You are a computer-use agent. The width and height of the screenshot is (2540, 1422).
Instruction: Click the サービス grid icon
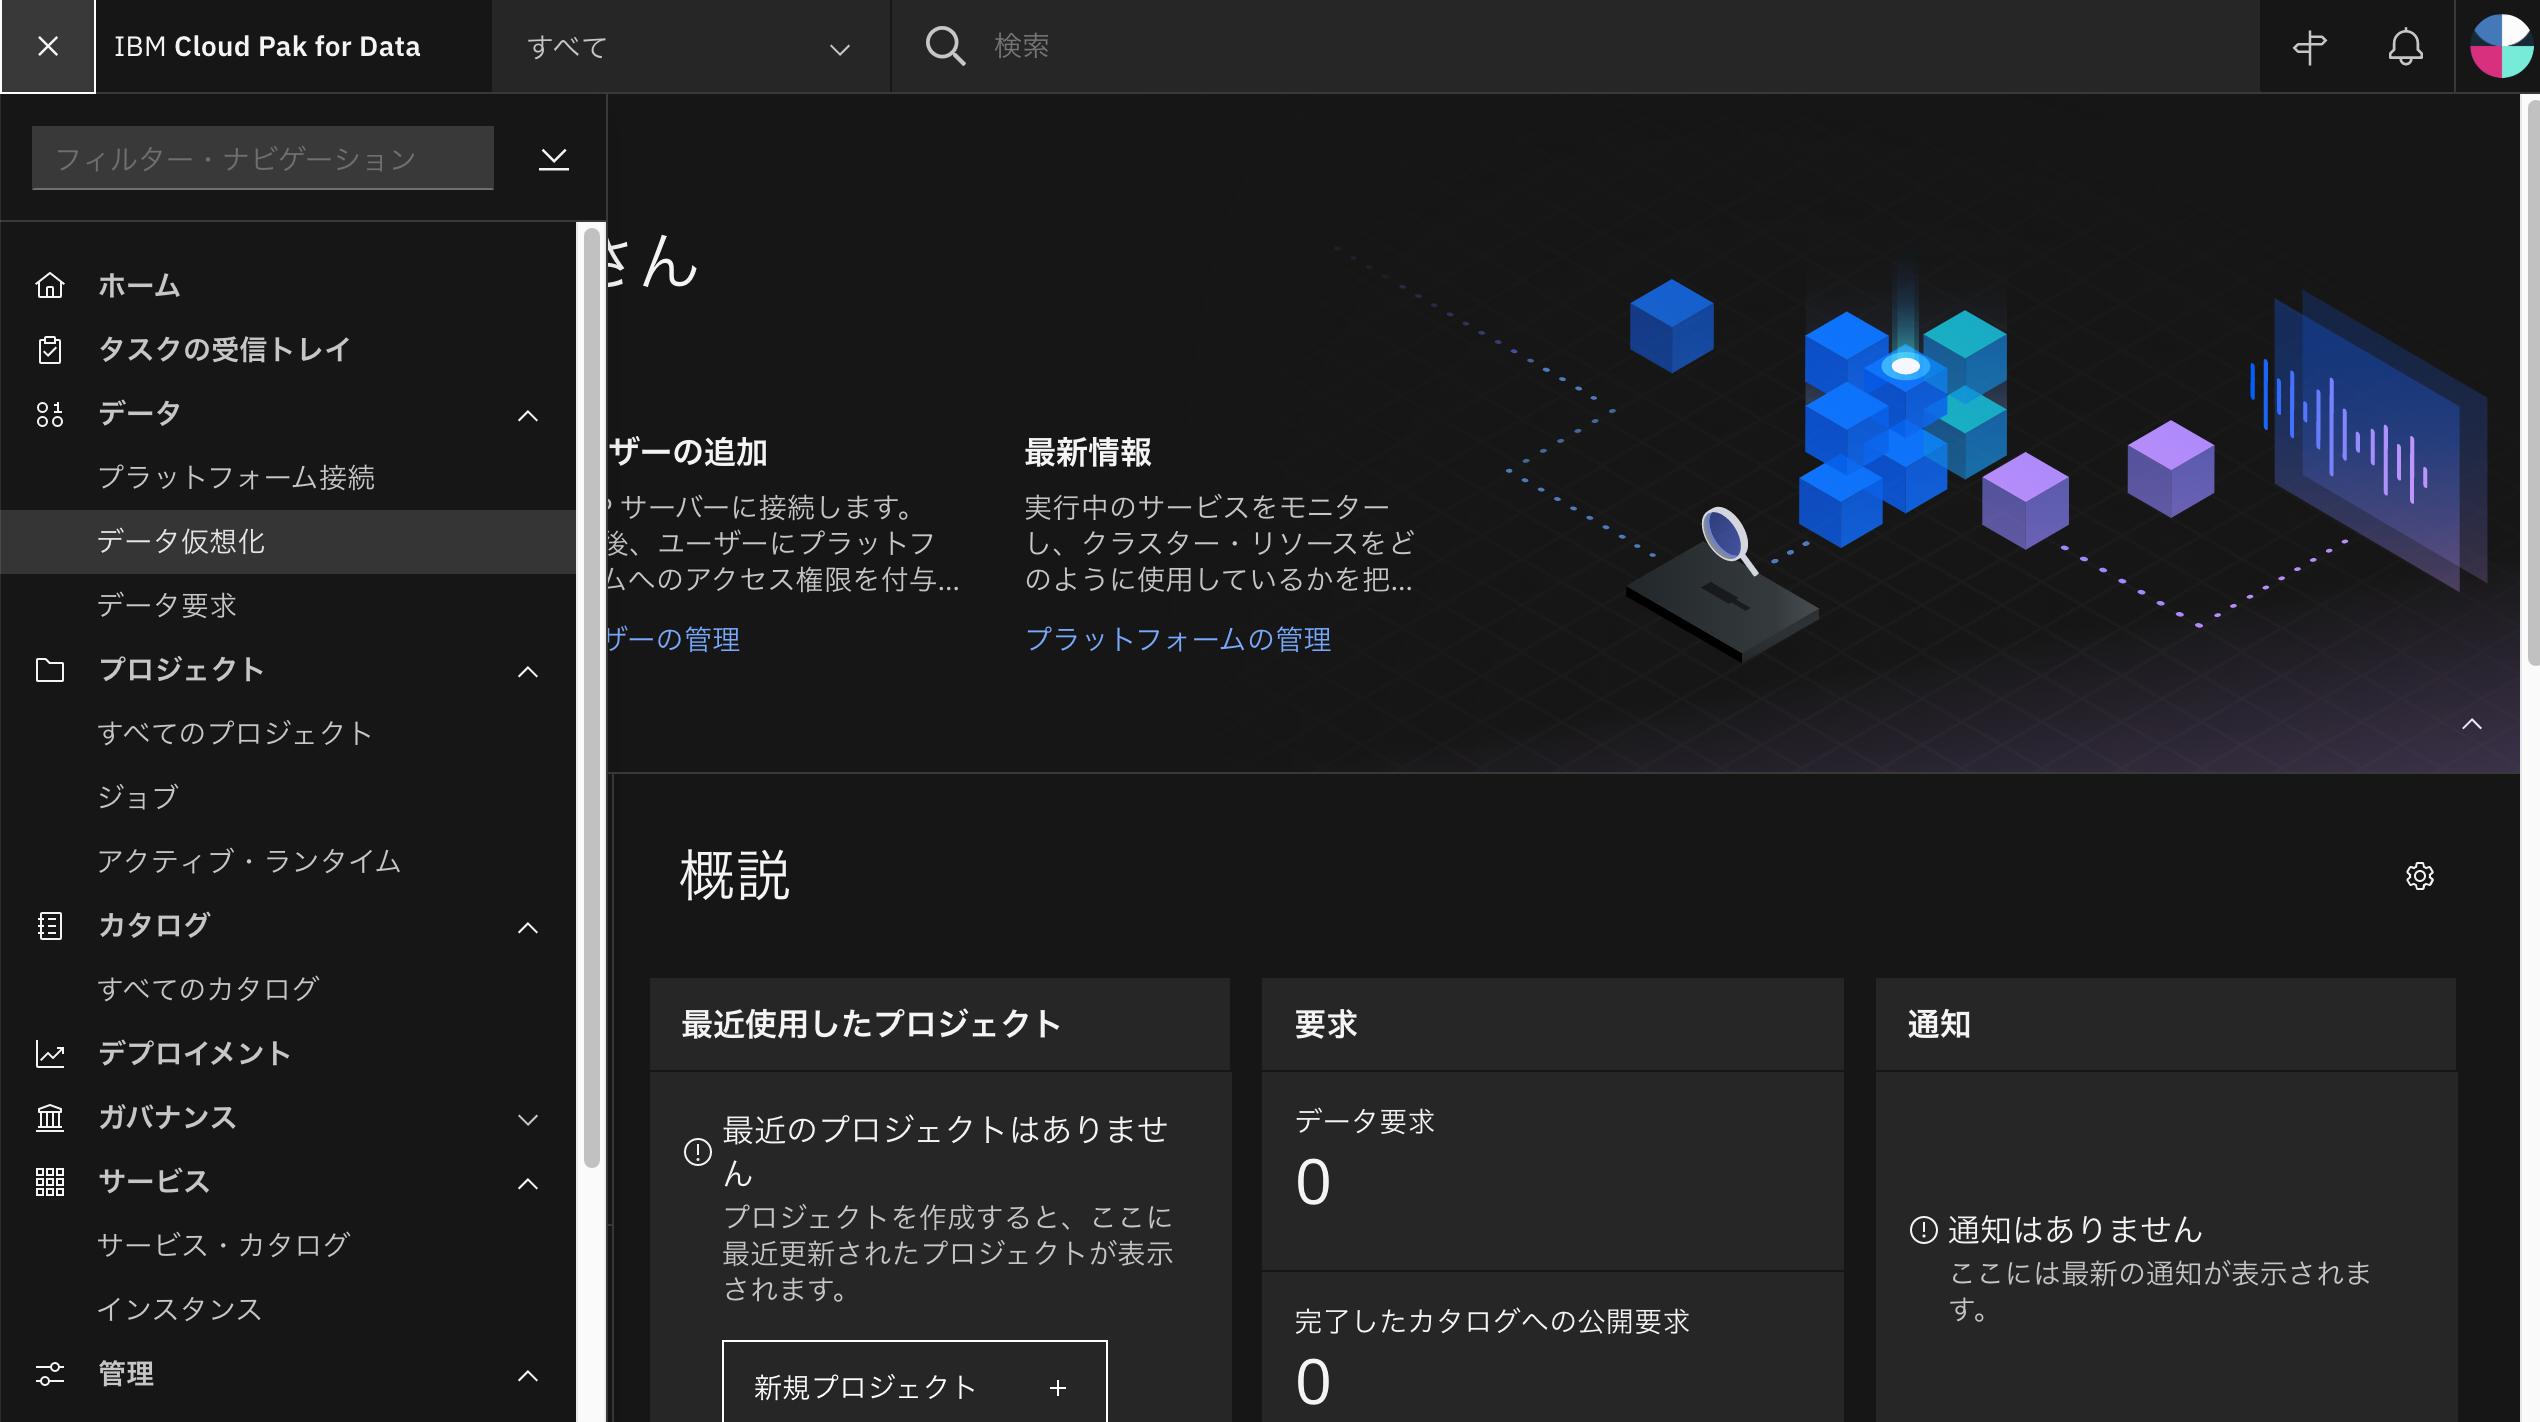coord(50,1181)
